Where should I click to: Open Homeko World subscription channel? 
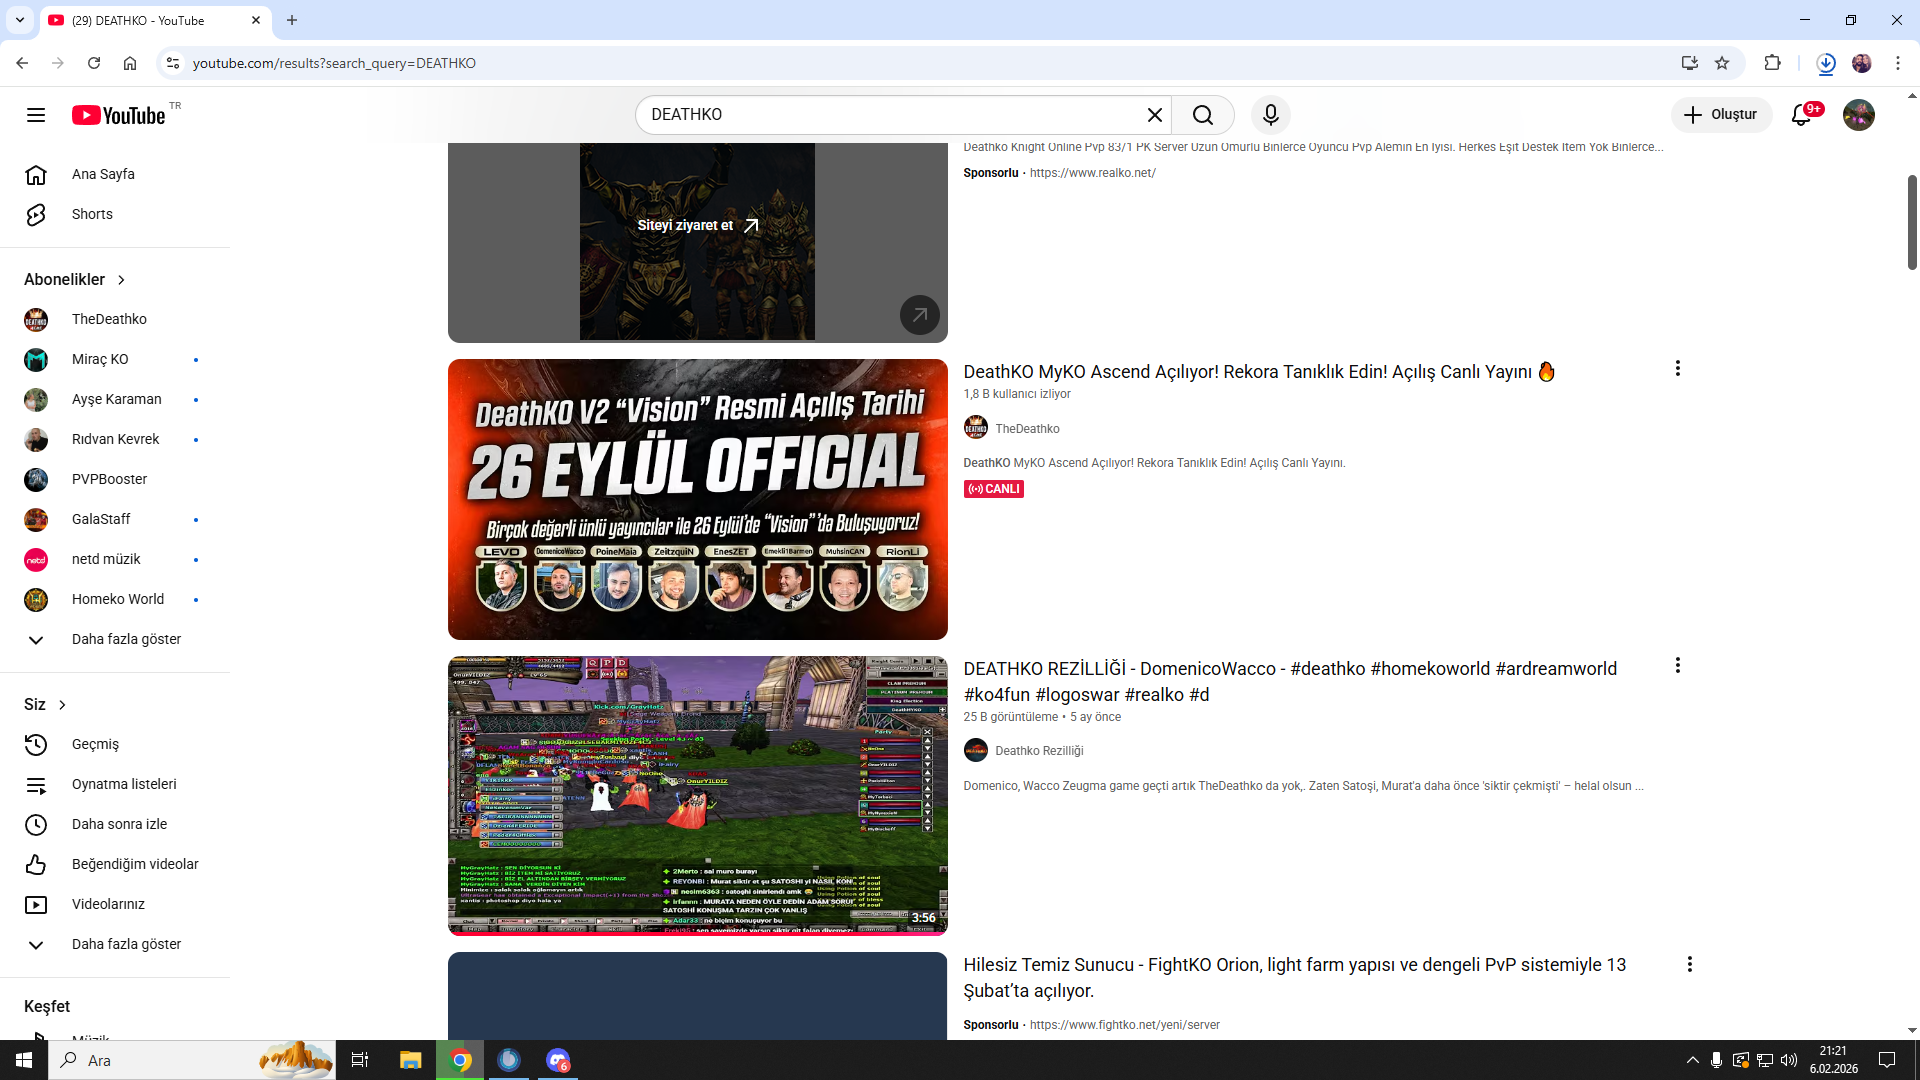point(115,599)
